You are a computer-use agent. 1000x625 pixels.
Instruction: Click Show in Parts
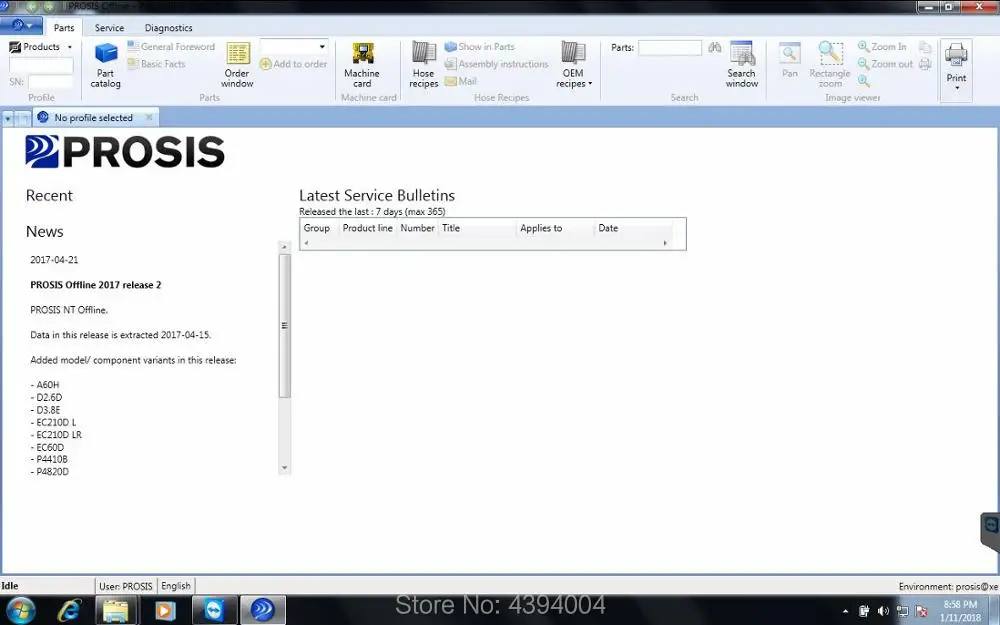480,47
